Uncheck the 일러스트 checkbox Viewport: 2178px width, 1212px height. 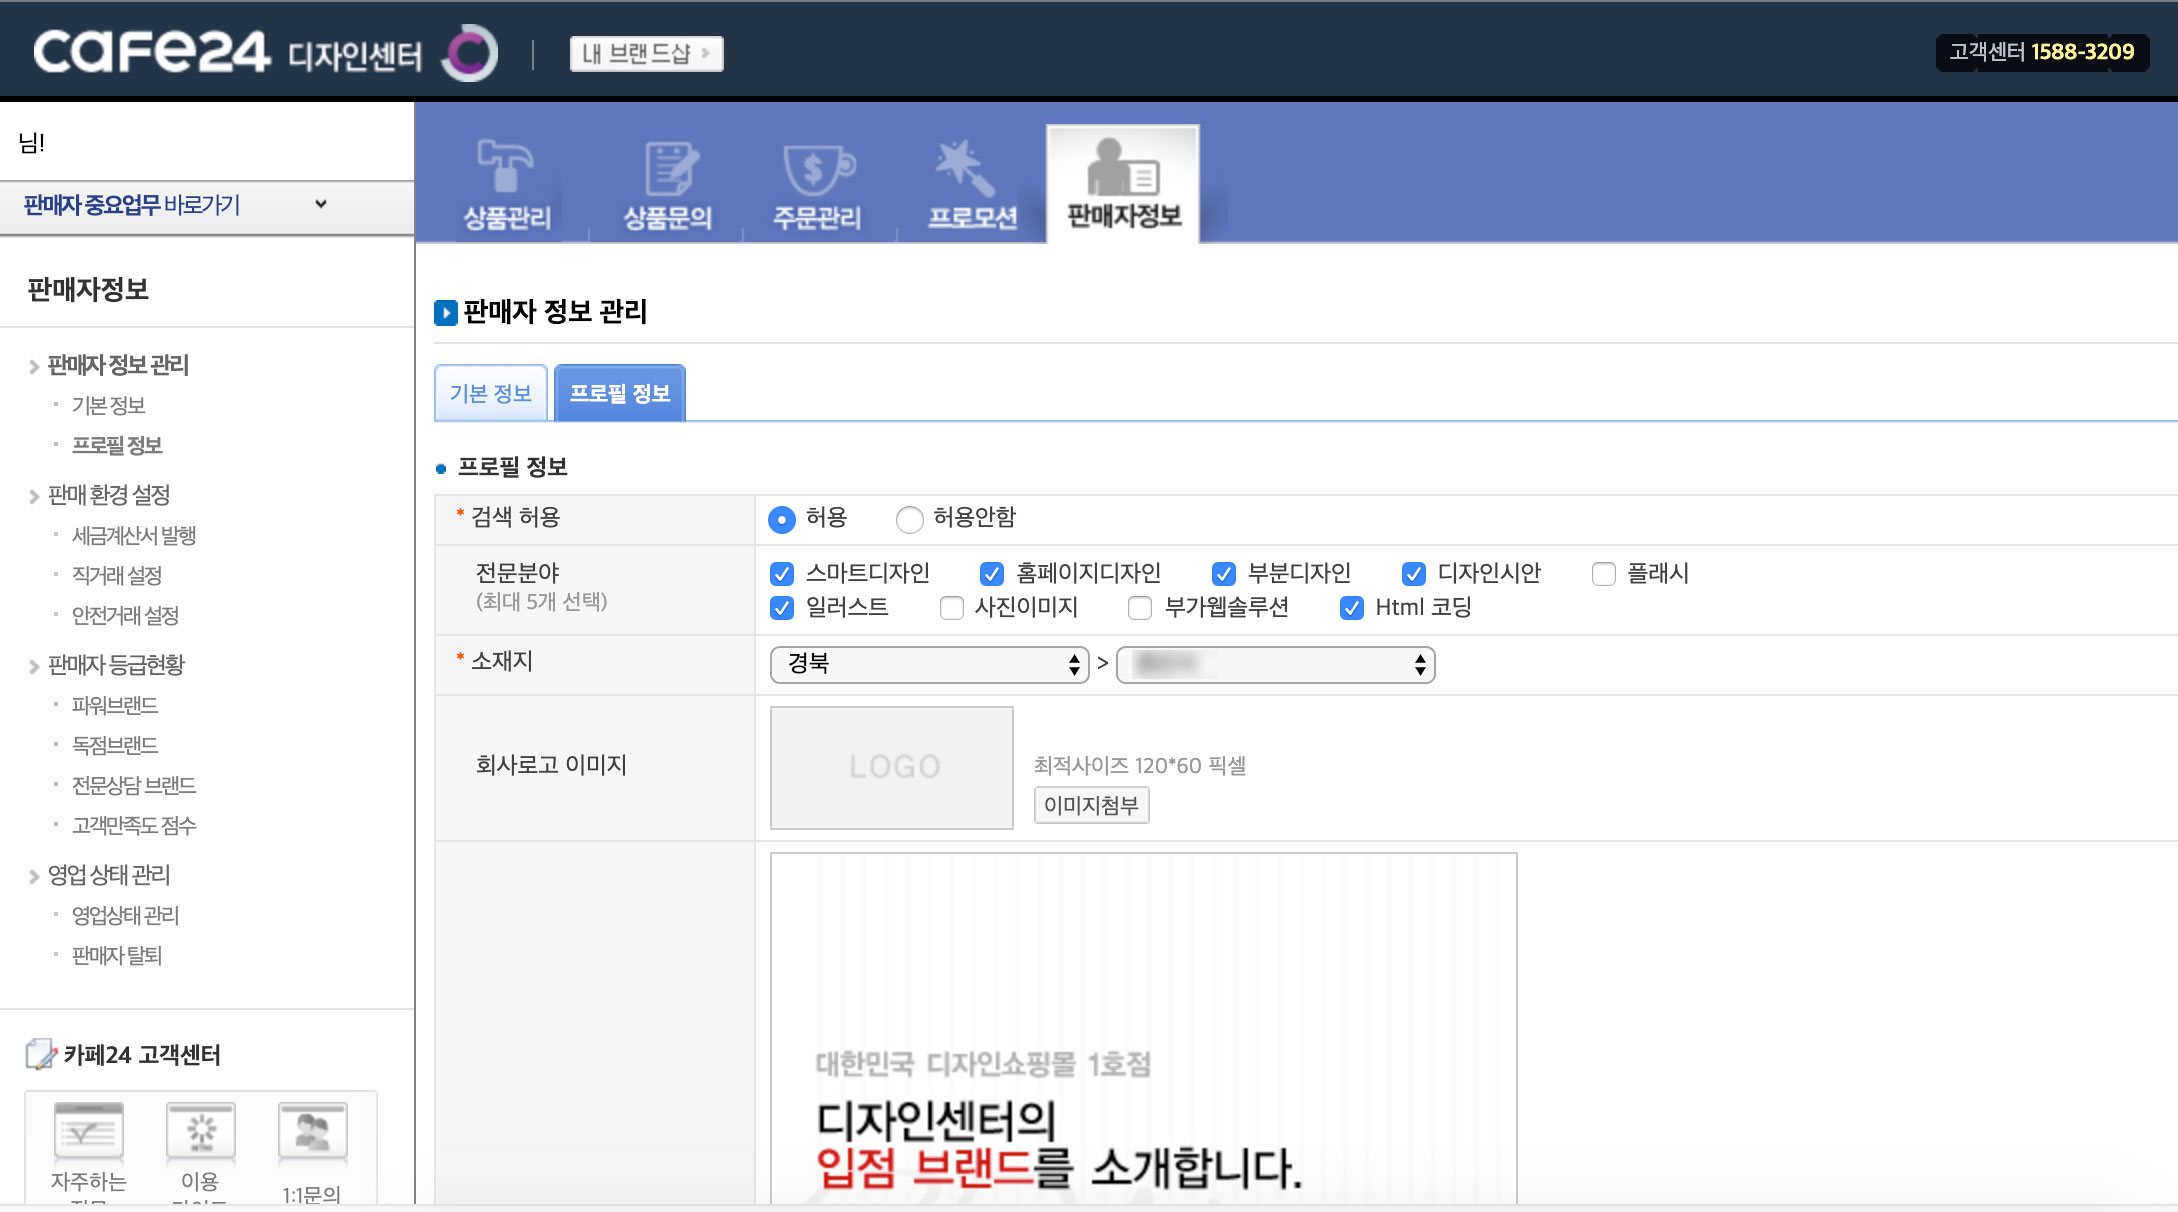pyautogui.click(x=782, y=608)
